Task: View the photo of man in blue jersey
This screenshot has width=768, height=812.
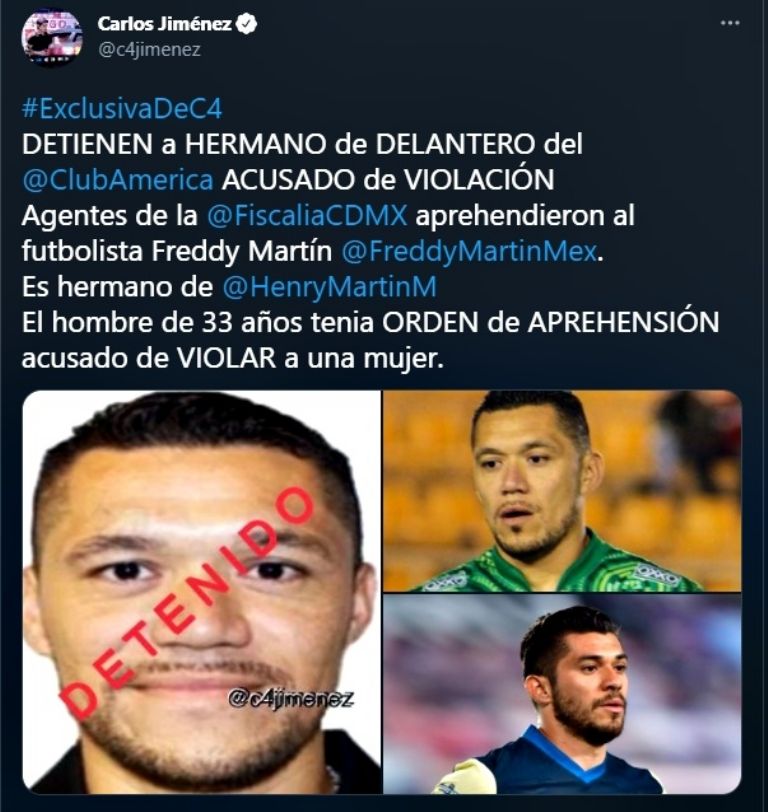Action: point(562,694)
